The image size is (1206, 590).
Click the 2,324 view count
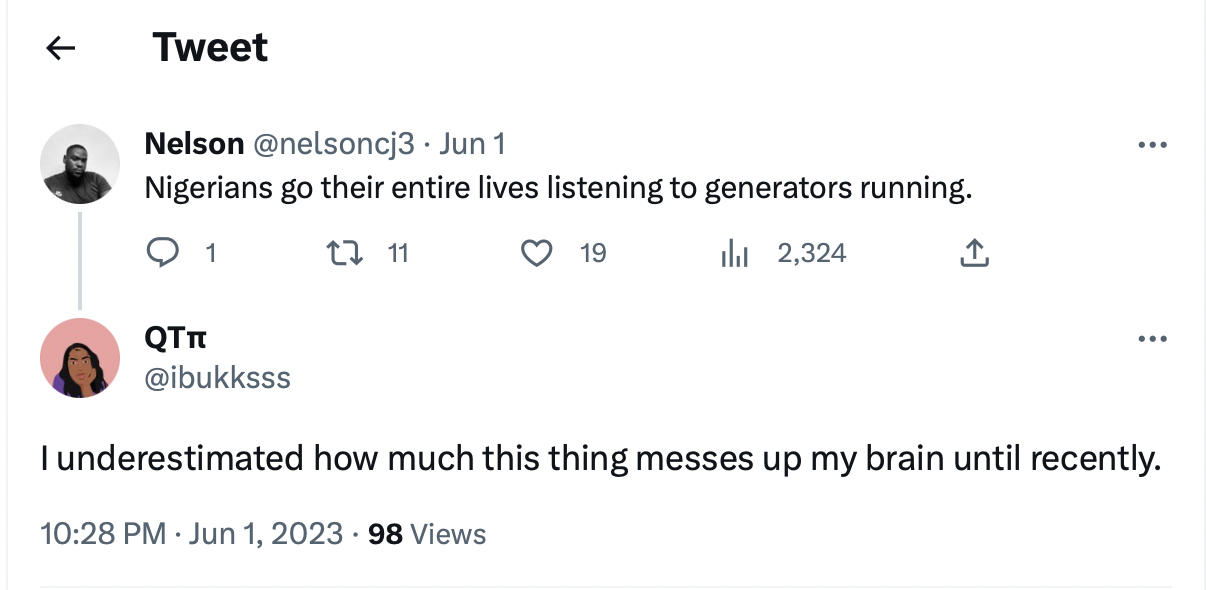[x=811, y=254]
